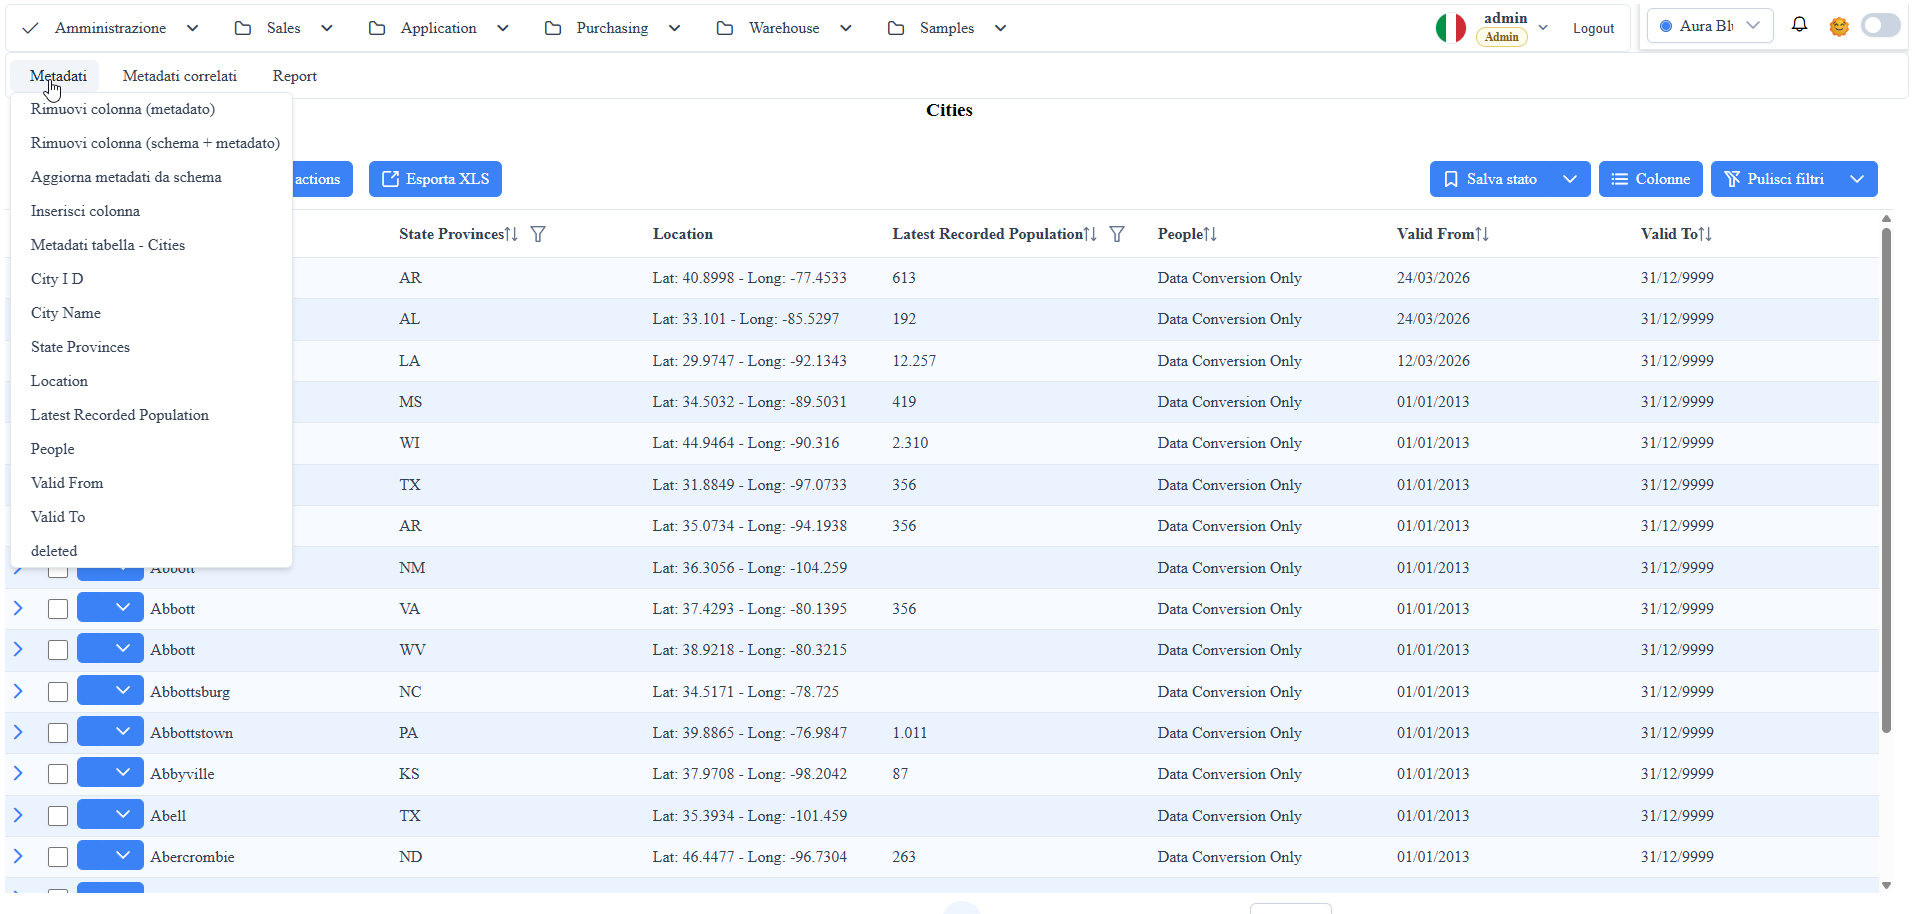Click the Logout link
The height and width of the screenshot is (914, 1915).
[1593, 28]
